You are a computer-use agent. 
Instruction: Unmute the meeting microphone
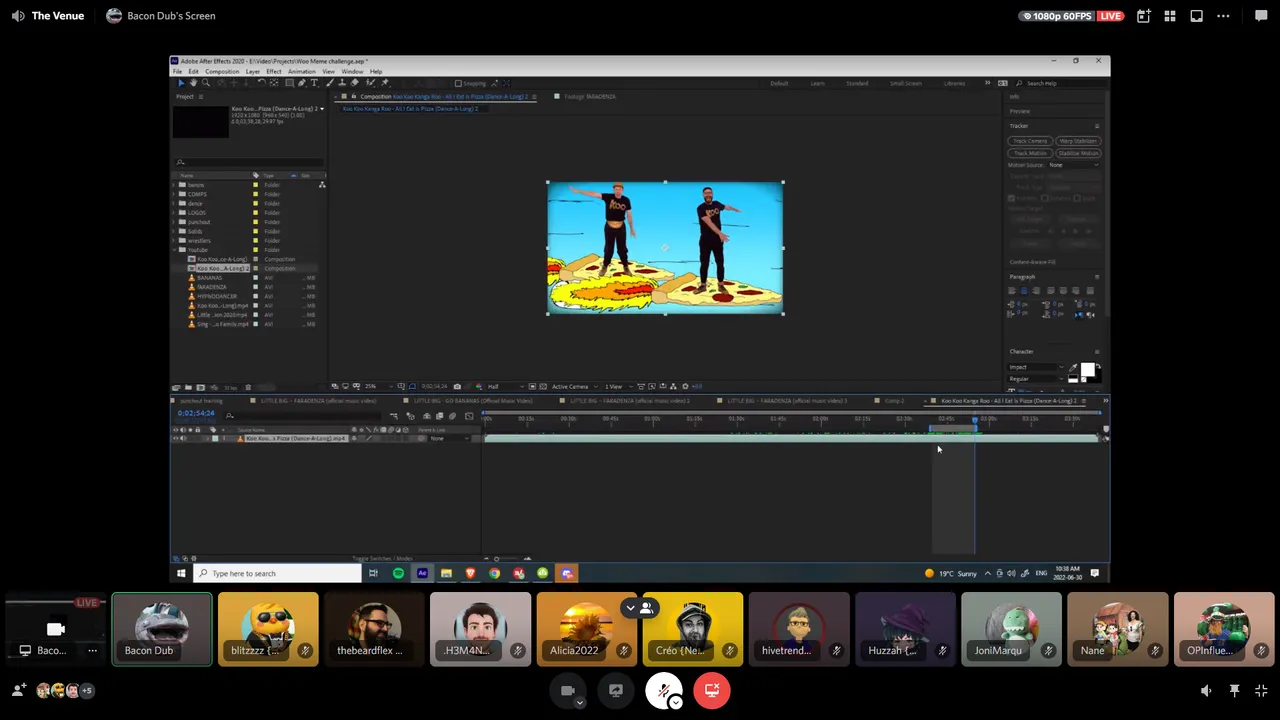663,690
